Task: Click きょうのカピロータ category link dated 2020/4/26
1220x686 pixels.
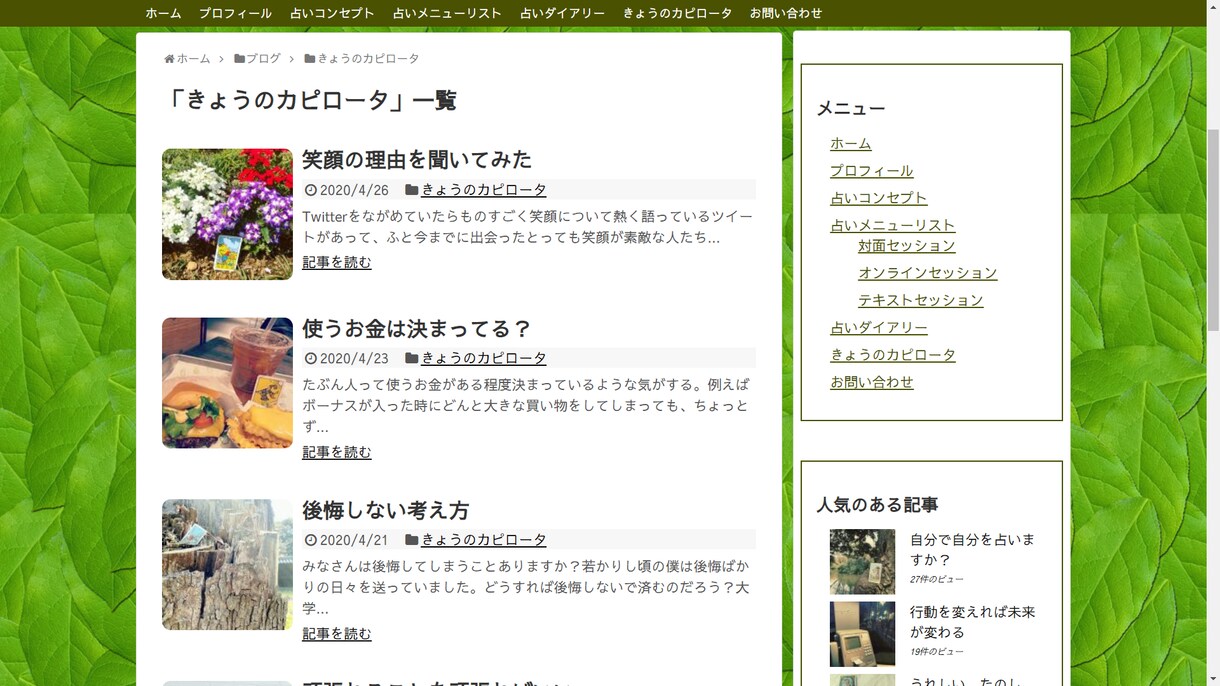Action: point(484,190)
